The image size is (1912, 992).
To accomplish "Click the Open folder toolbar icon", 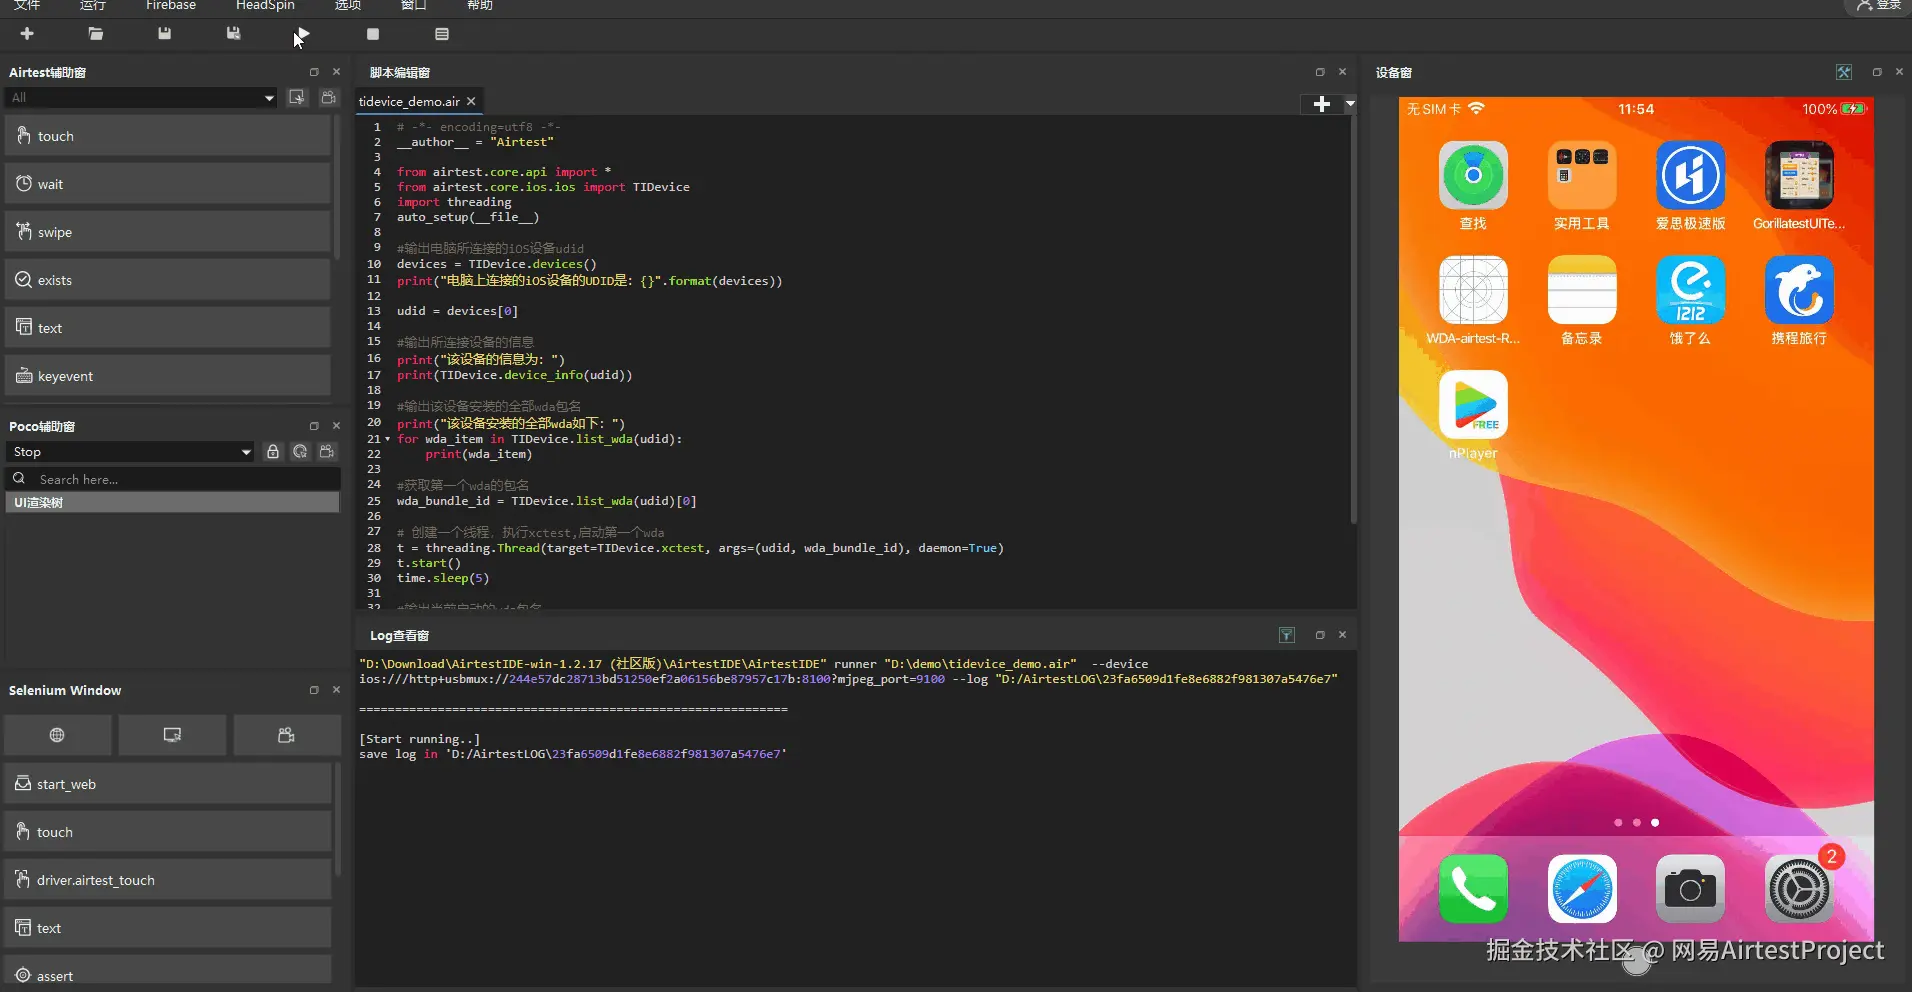I will tap(96, 34).
